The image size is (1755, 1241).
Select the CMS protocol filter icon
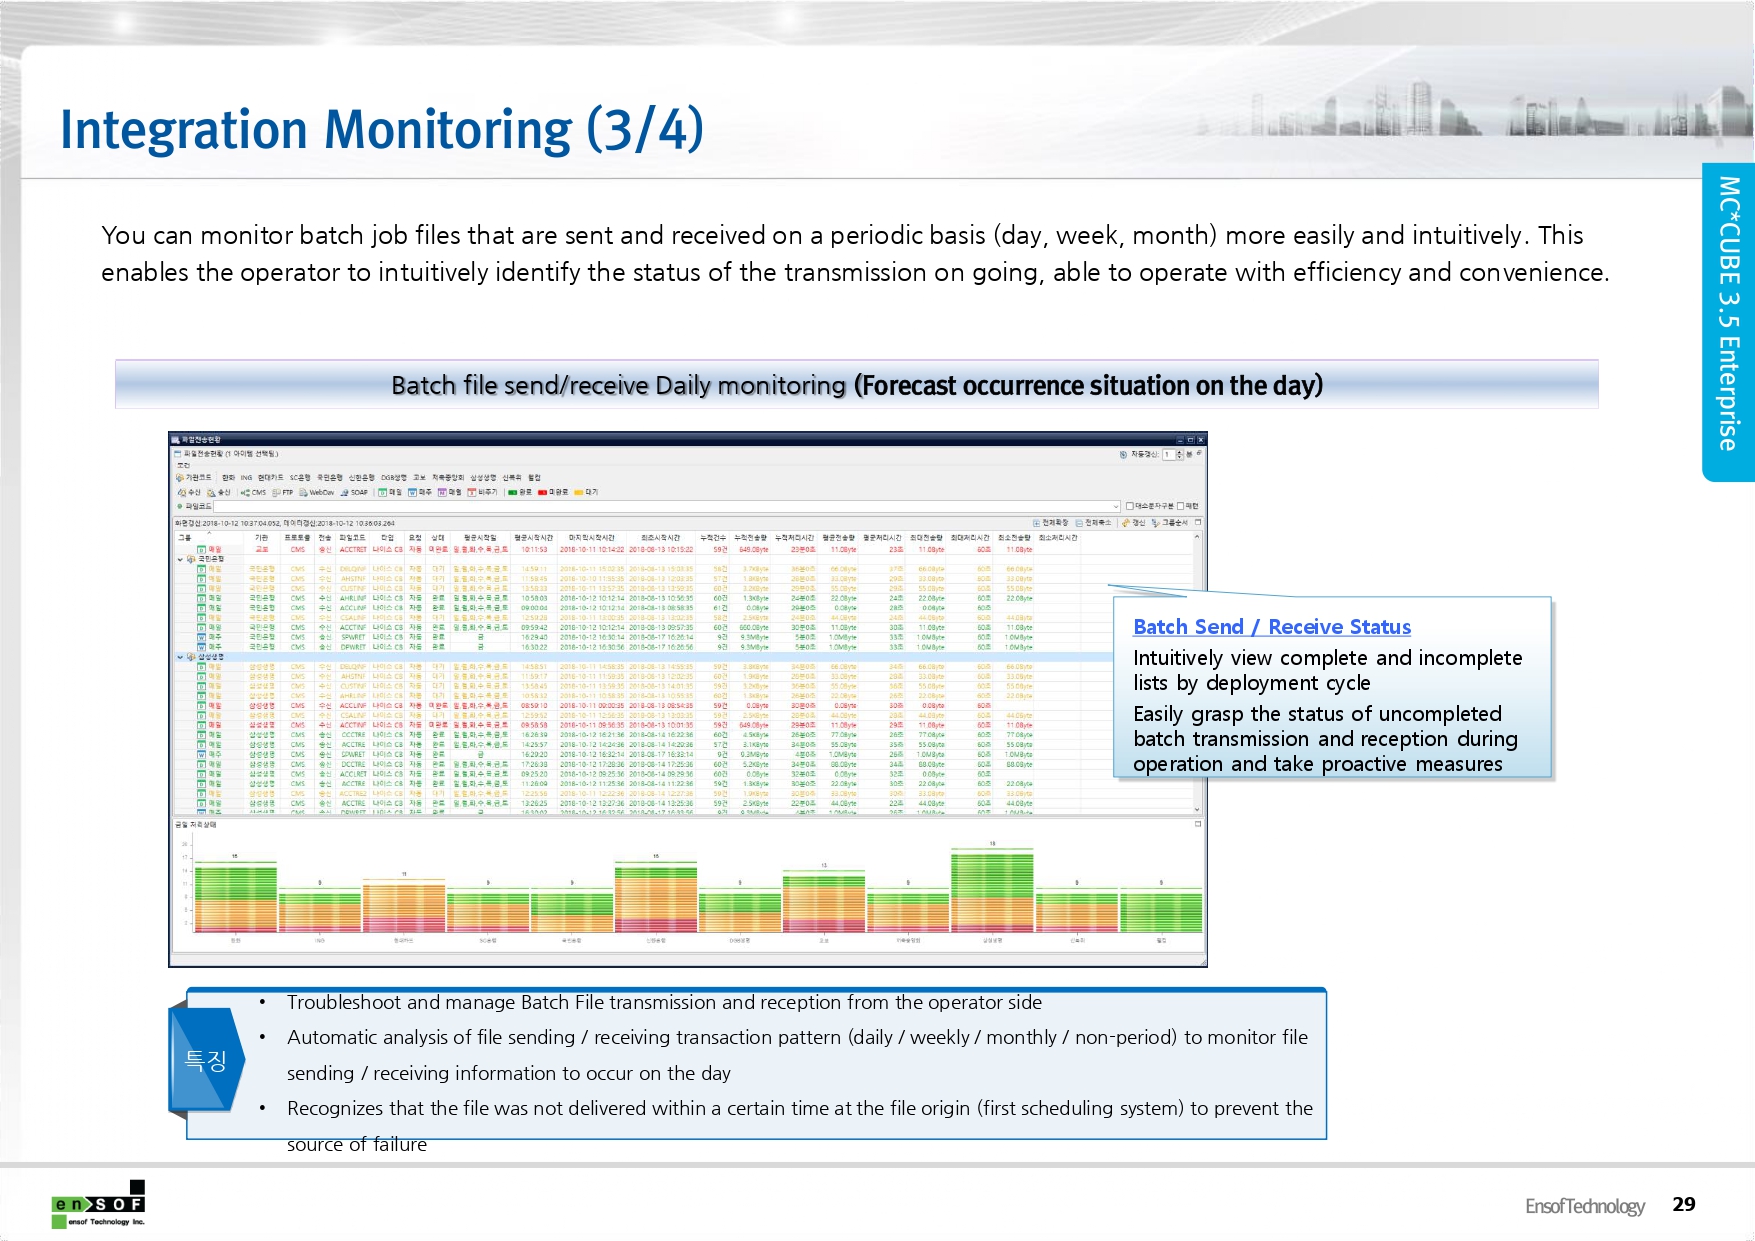point(246,492)
